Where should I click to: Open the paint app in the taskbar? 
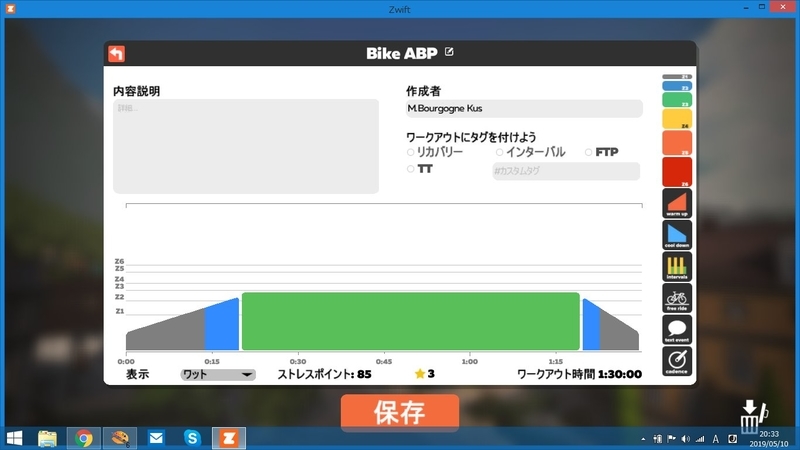point(120,438)
